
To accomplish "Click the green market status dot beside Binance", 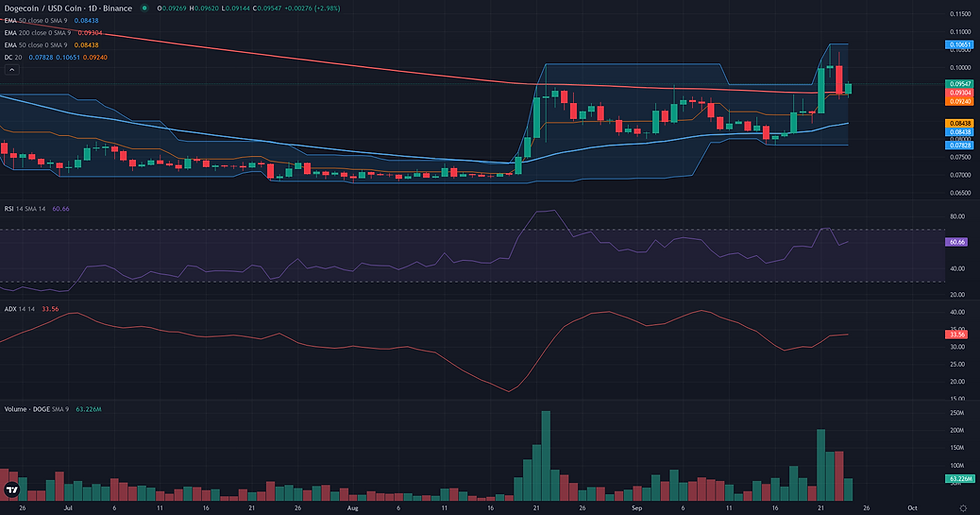I will click(x=144, y=8).
